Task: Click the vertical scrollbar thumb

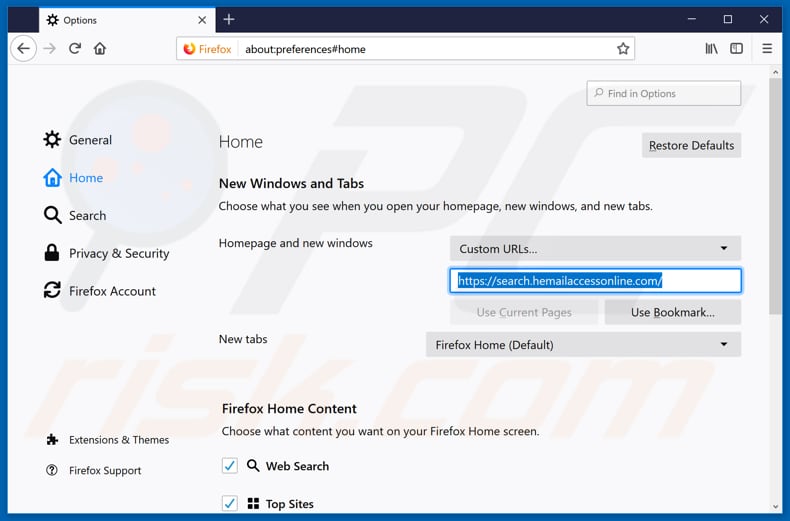Action: pos(775,197)
